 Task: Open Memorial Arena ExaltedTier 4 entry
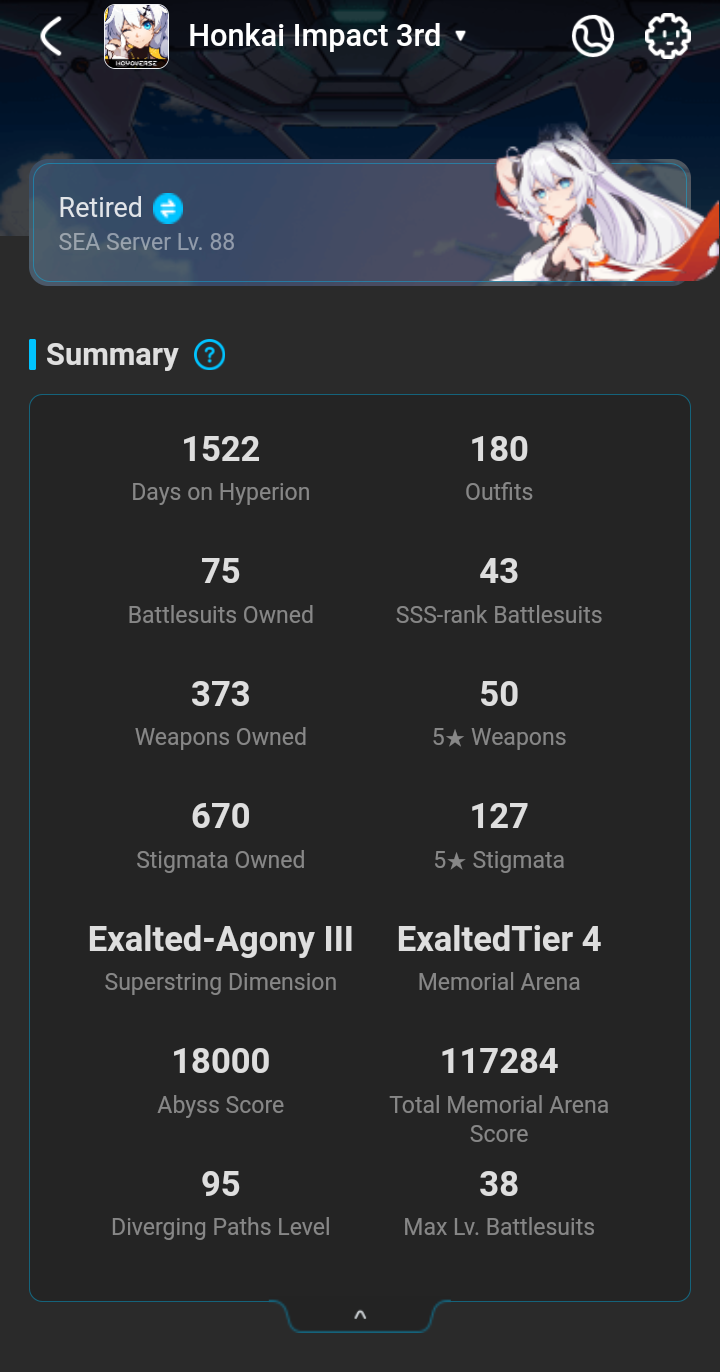pyautogui.click(x=499, y=958)
